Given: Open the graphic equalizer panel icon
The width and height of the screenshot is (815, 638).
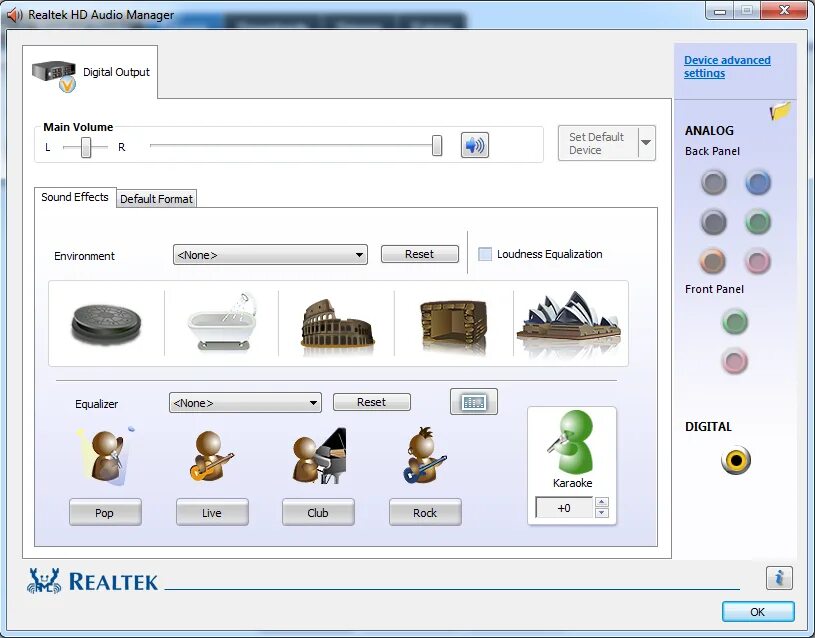Looking at the screenshot, I should tap(474, 401).
